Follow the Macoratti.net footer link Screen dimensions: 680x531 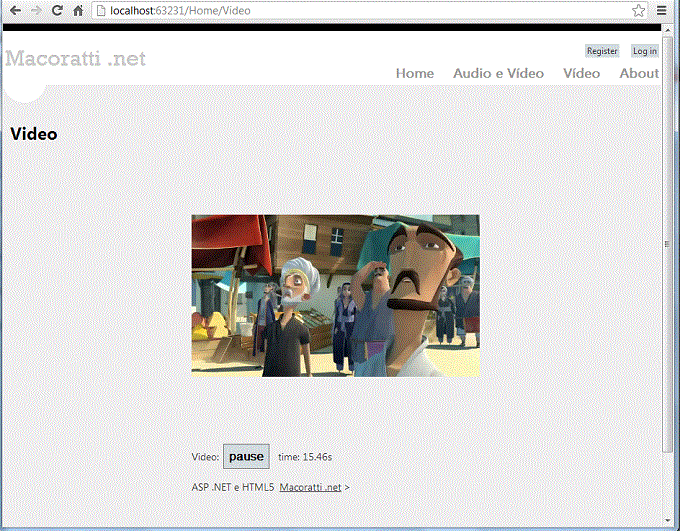click(x=310, y=487)
